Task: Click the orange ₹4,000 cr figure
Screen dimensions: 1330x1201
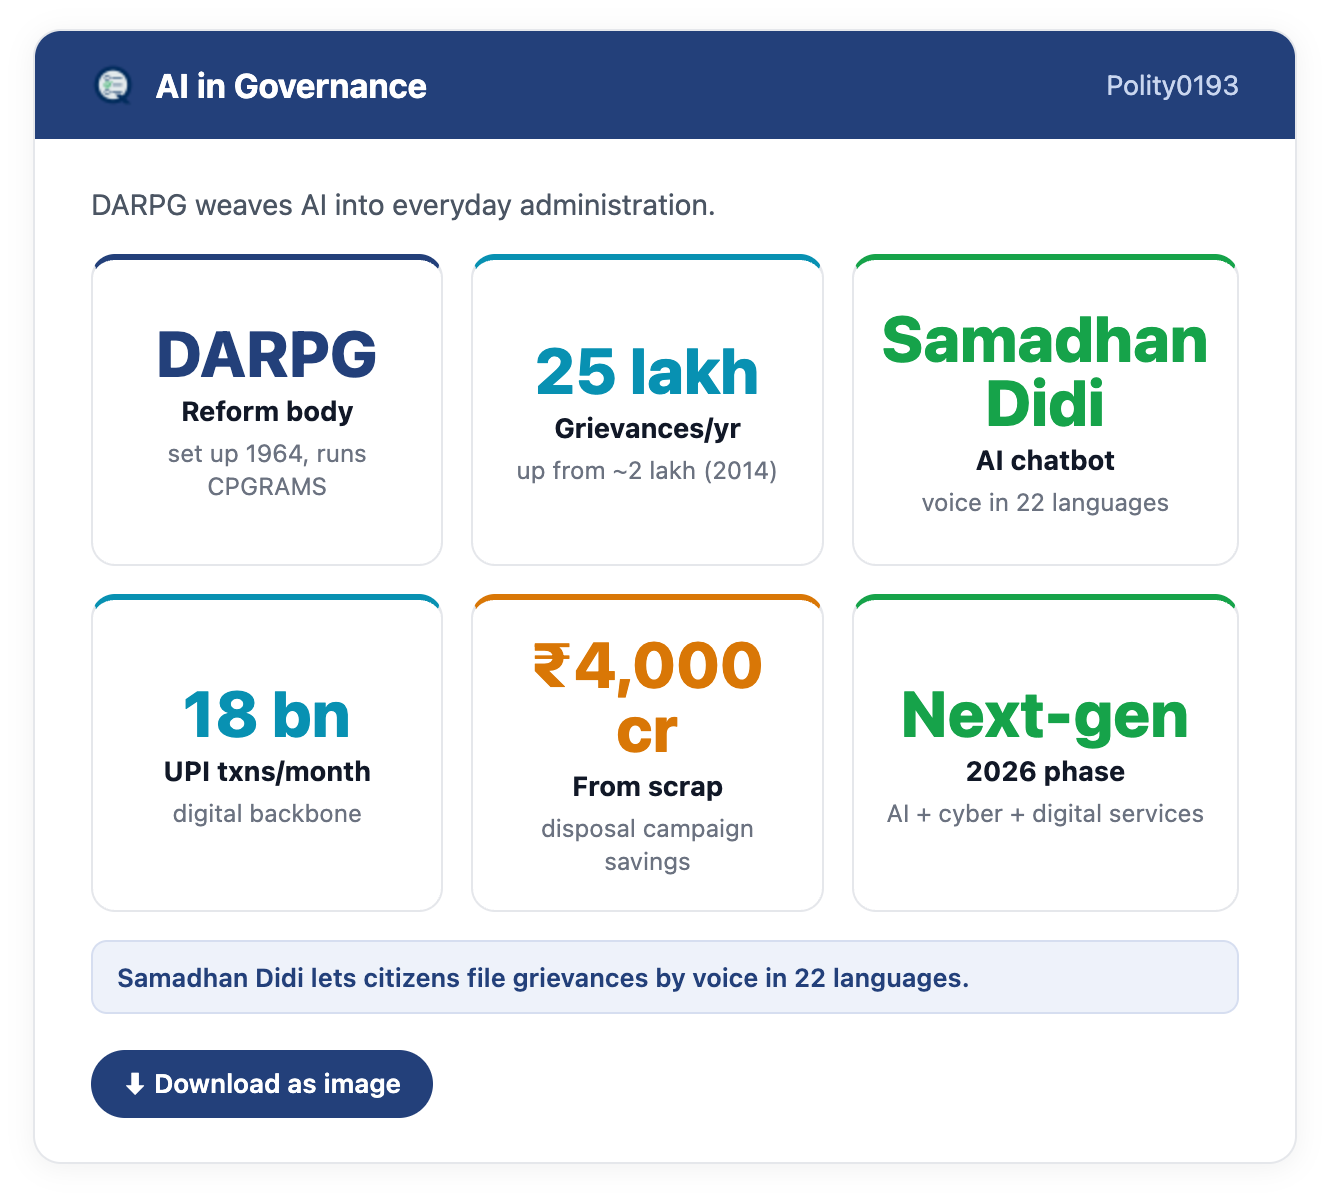Action: coord(647,698)
